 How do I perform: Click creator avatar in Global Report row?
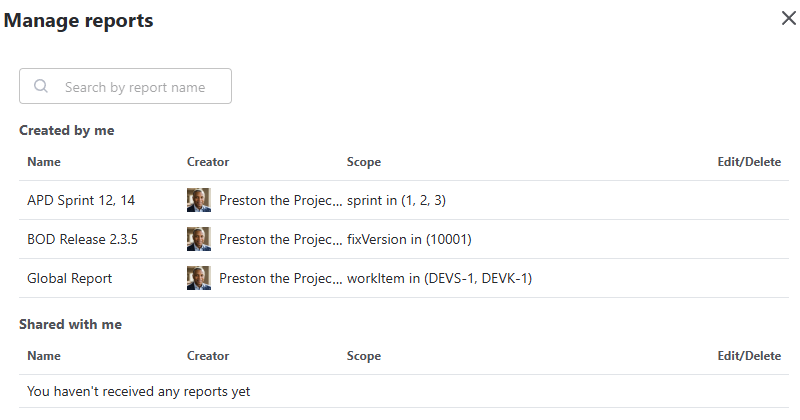pyautogui.click(x=199, y=278)
